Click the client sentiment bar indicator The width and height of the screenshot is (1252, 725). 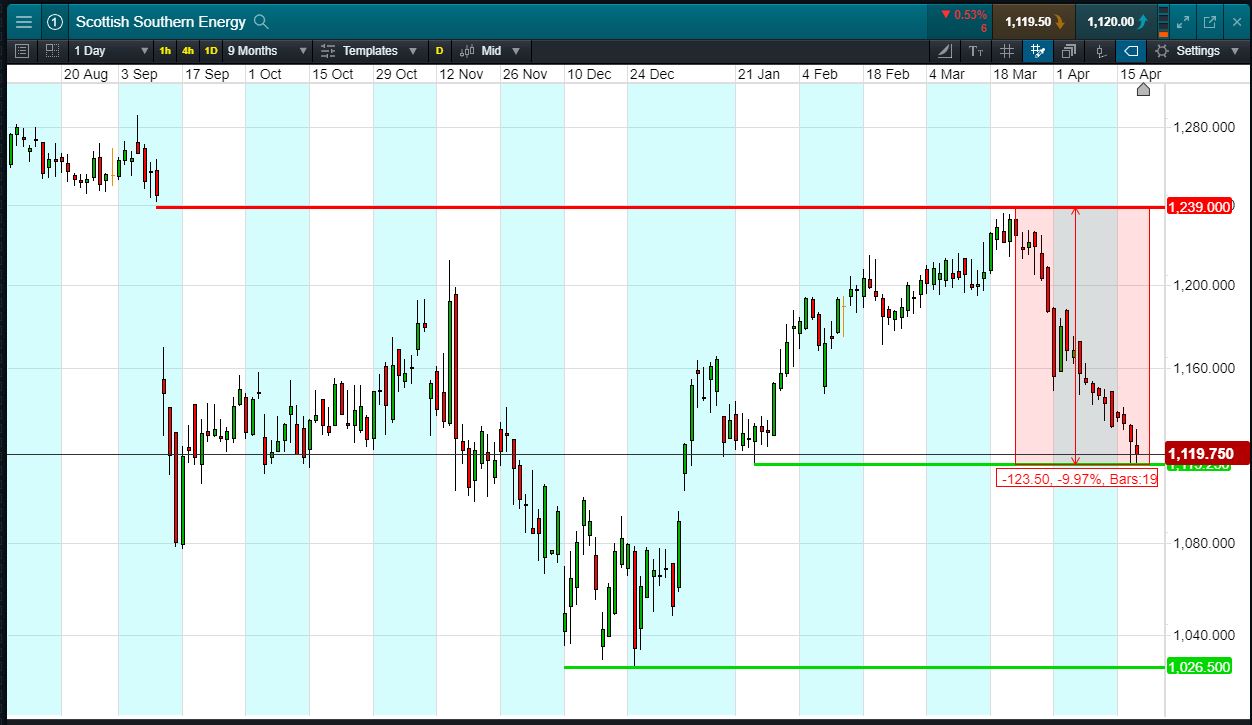1162,21
